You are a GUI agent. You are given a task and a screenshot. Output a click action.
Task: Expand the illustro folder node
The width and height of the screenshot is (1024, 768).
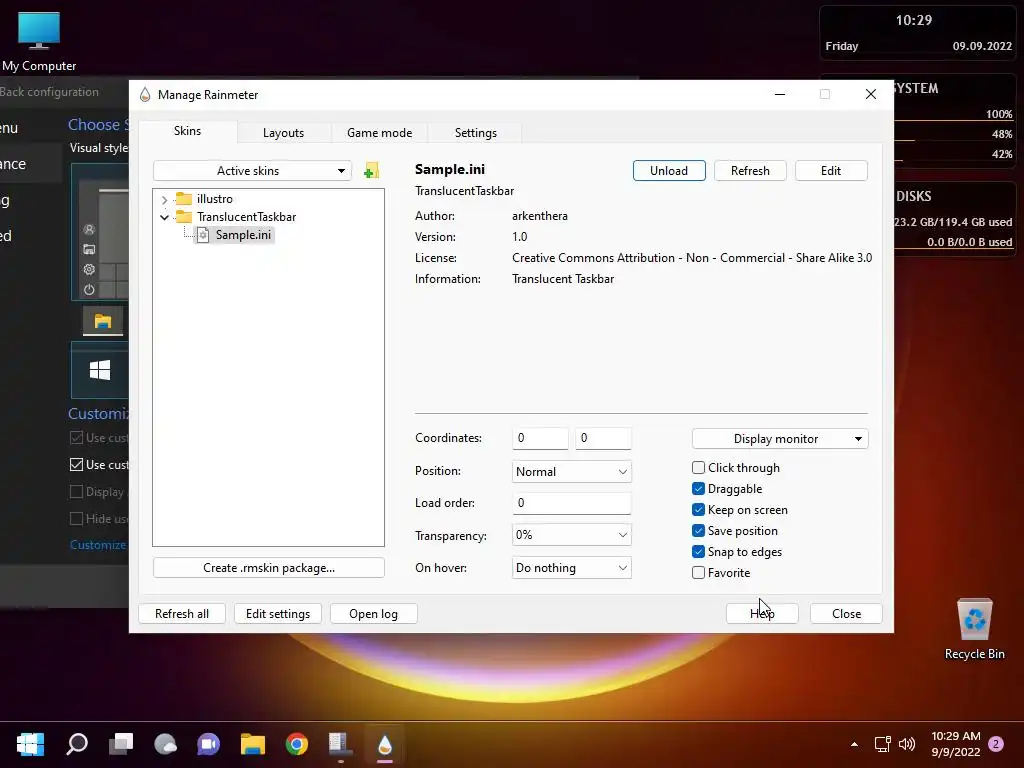[x=165, y=199]
